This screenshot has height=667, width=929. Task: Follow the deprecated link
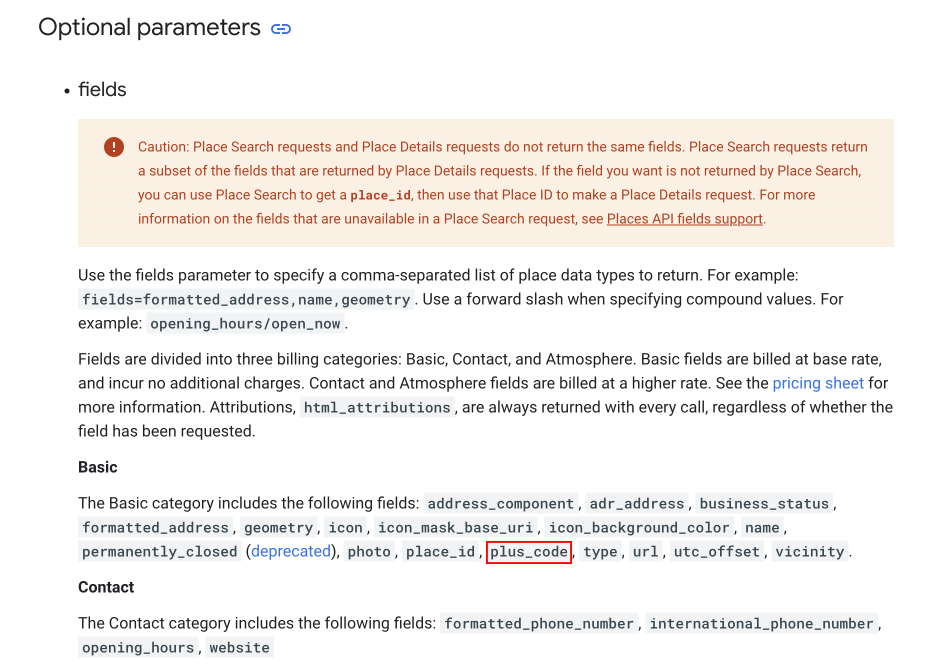tap(291, 551)
